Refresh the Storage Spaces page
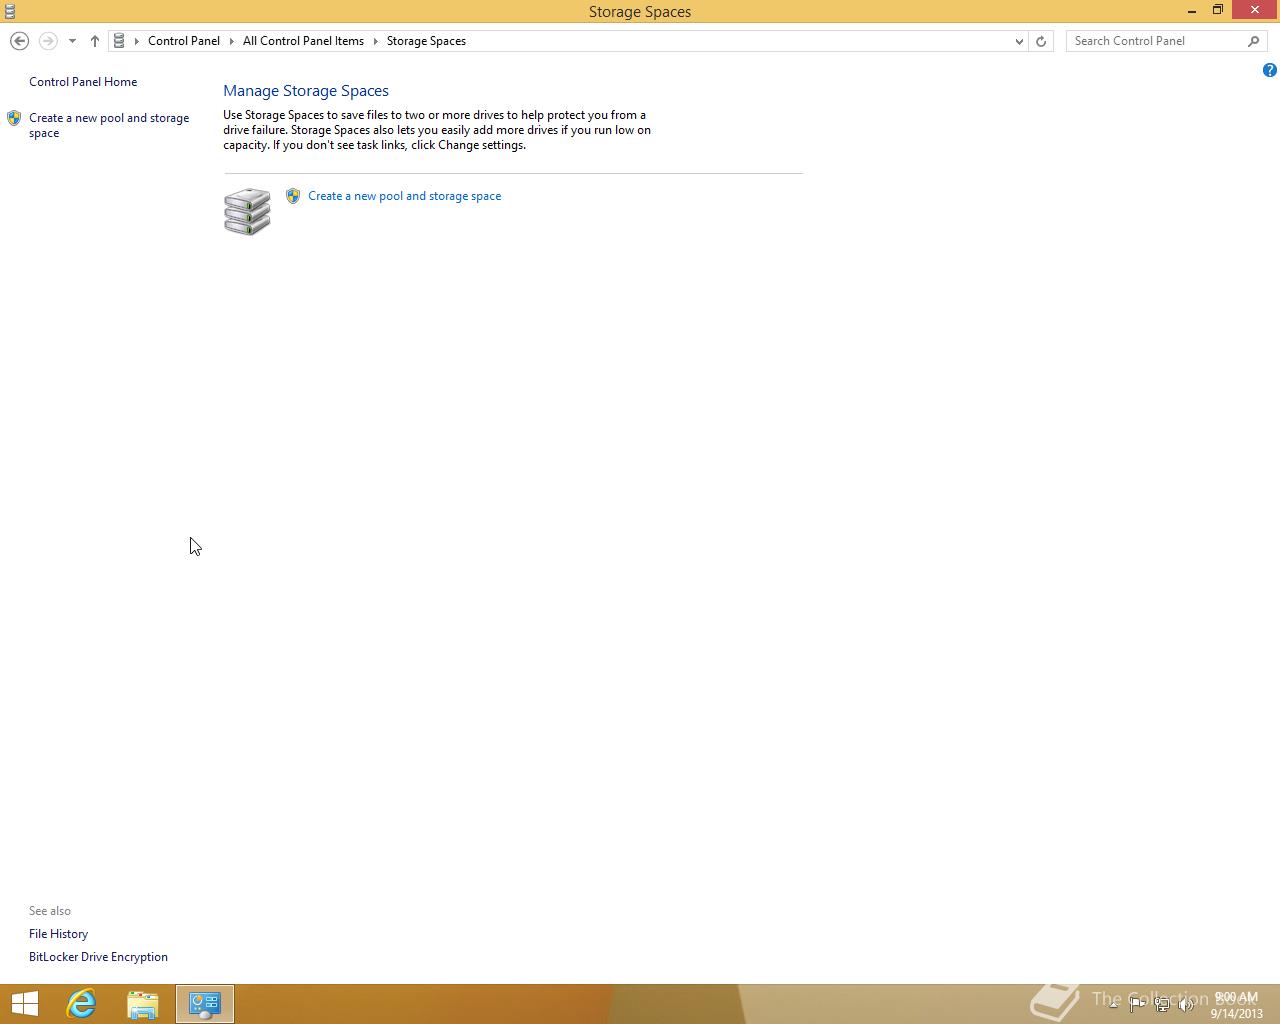Viewport: 1280px width, 1024px height. [x=1041, y=41]
